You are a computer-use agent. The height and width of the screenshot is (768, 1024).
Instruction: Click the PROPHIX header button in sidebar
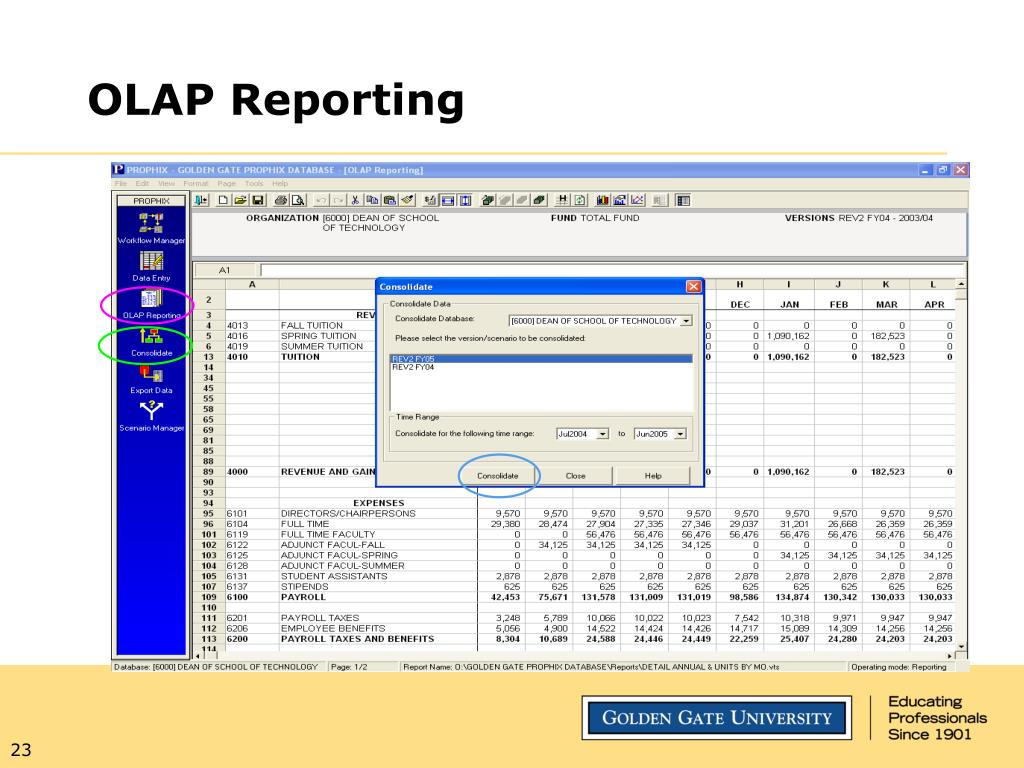152,201
